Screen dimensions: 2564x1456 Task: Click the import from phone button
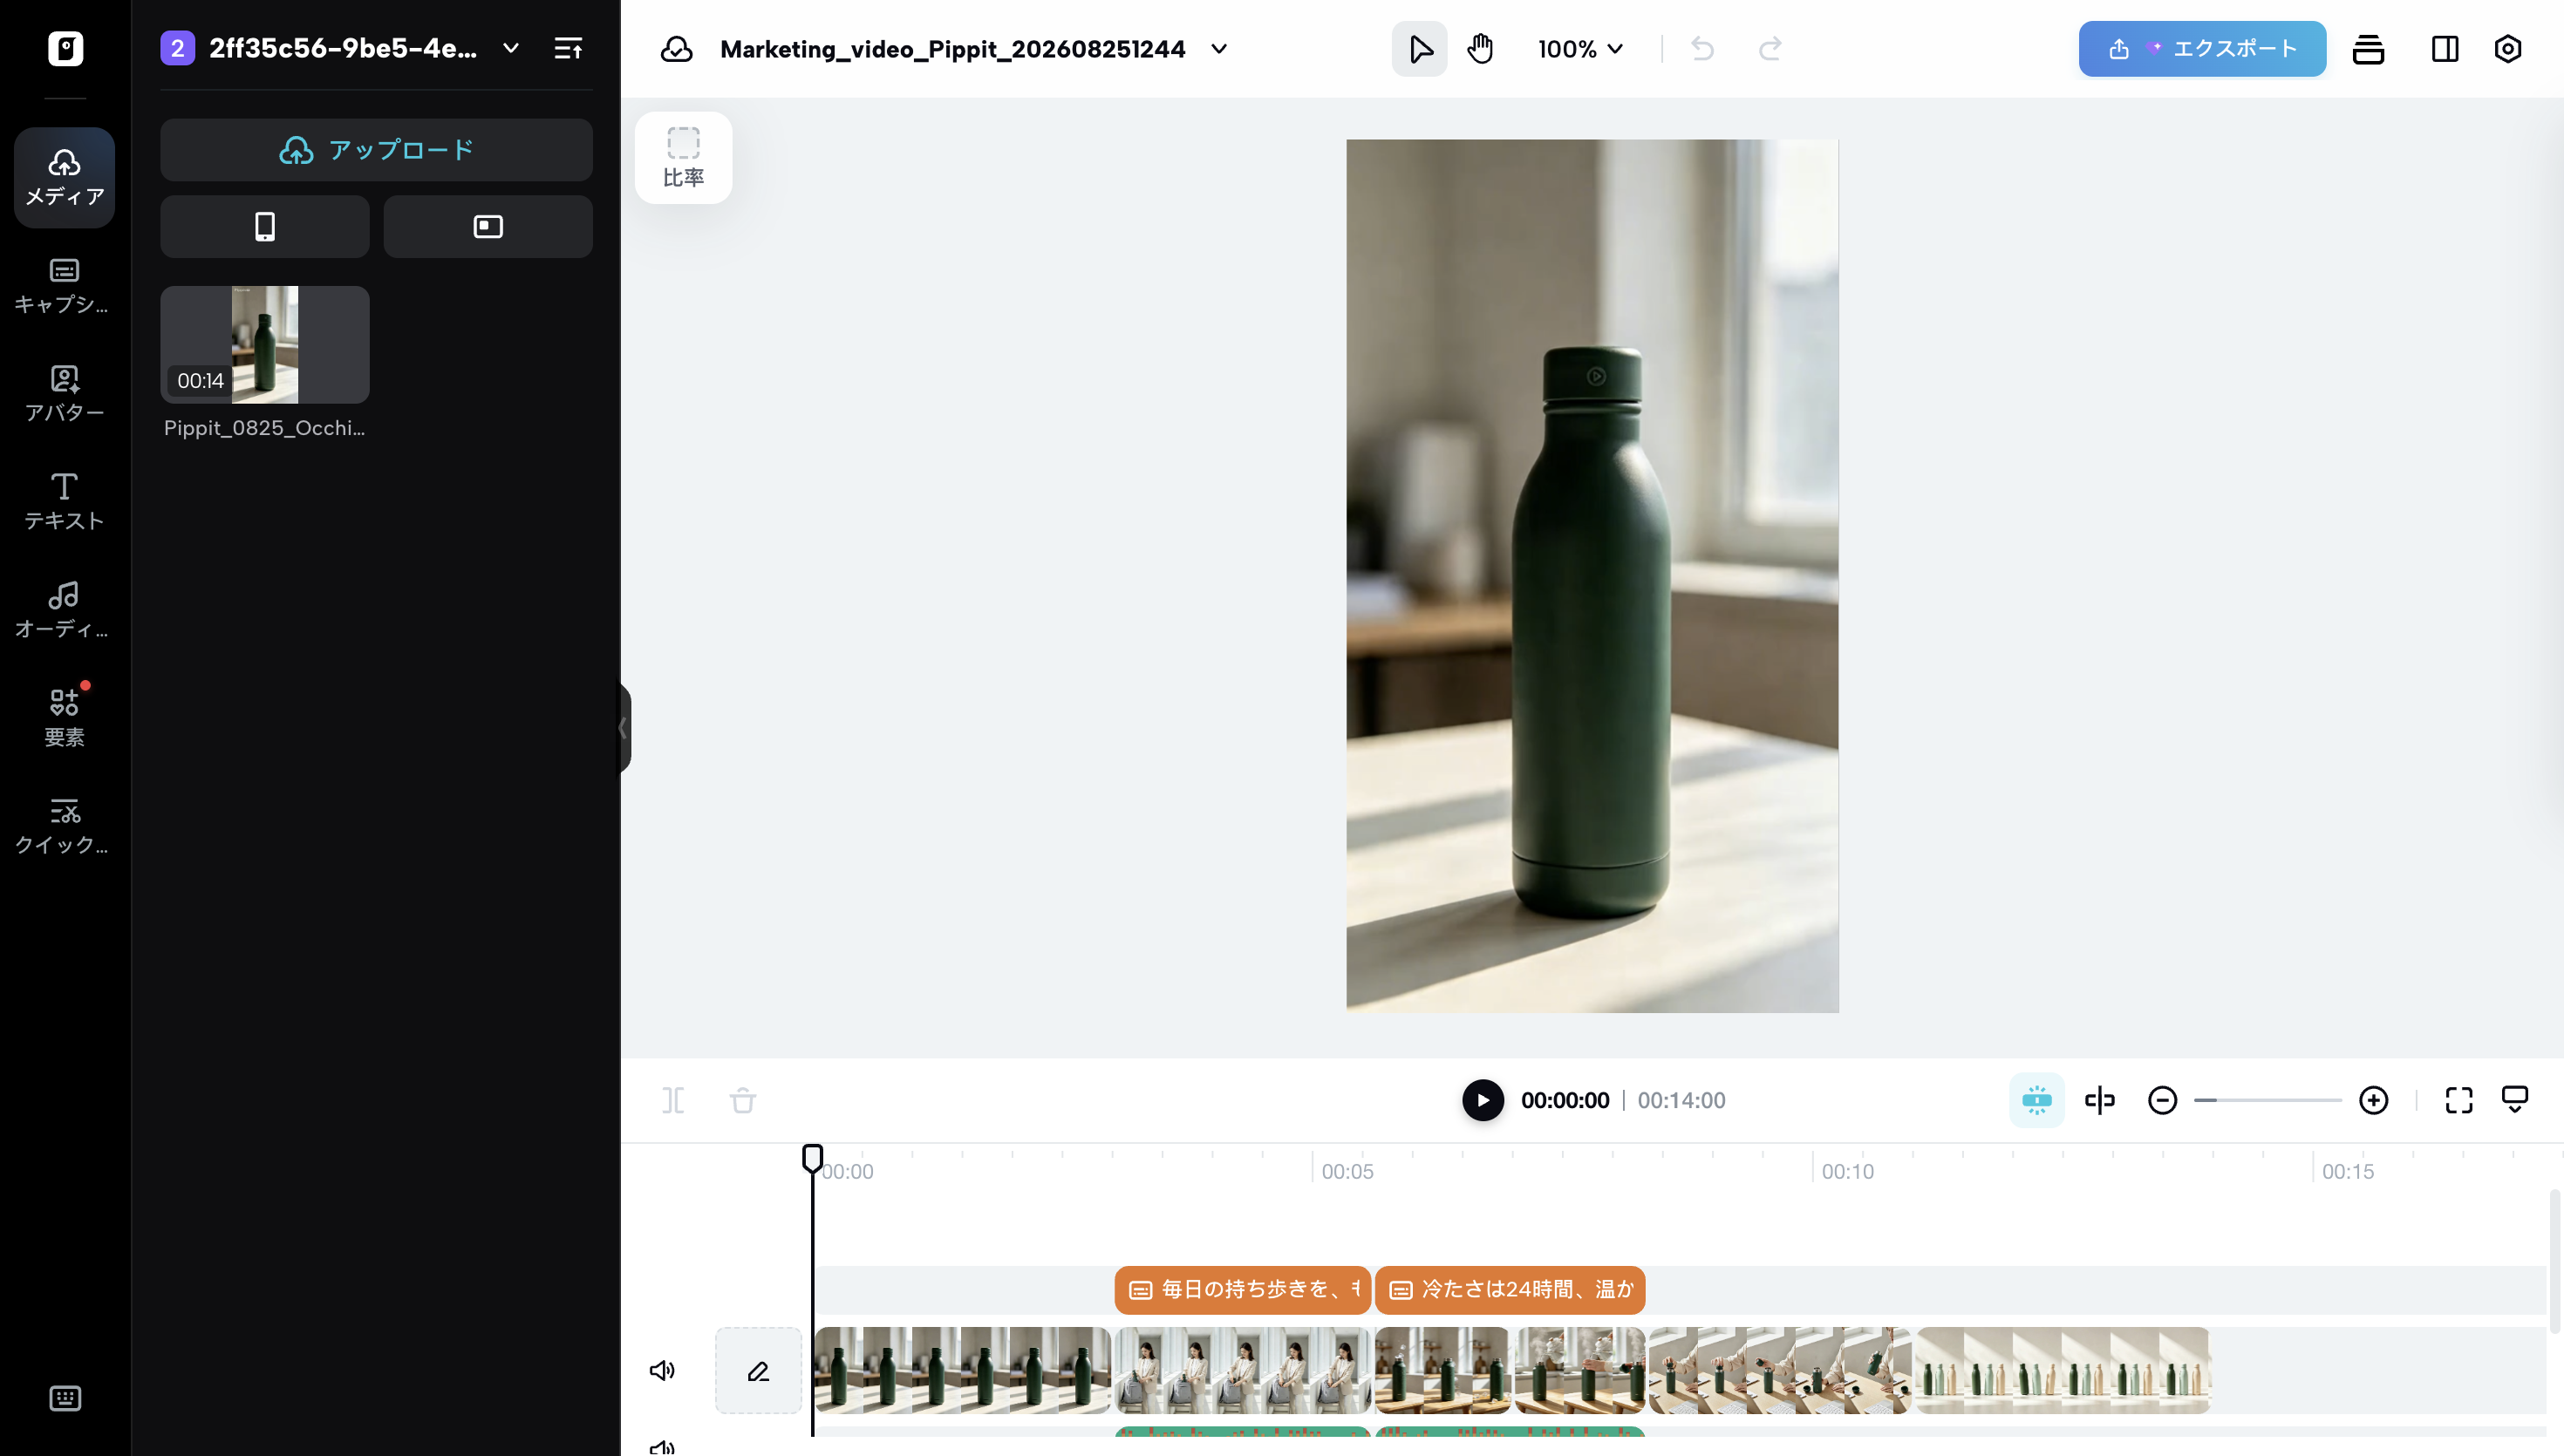[x=265, y=227]
